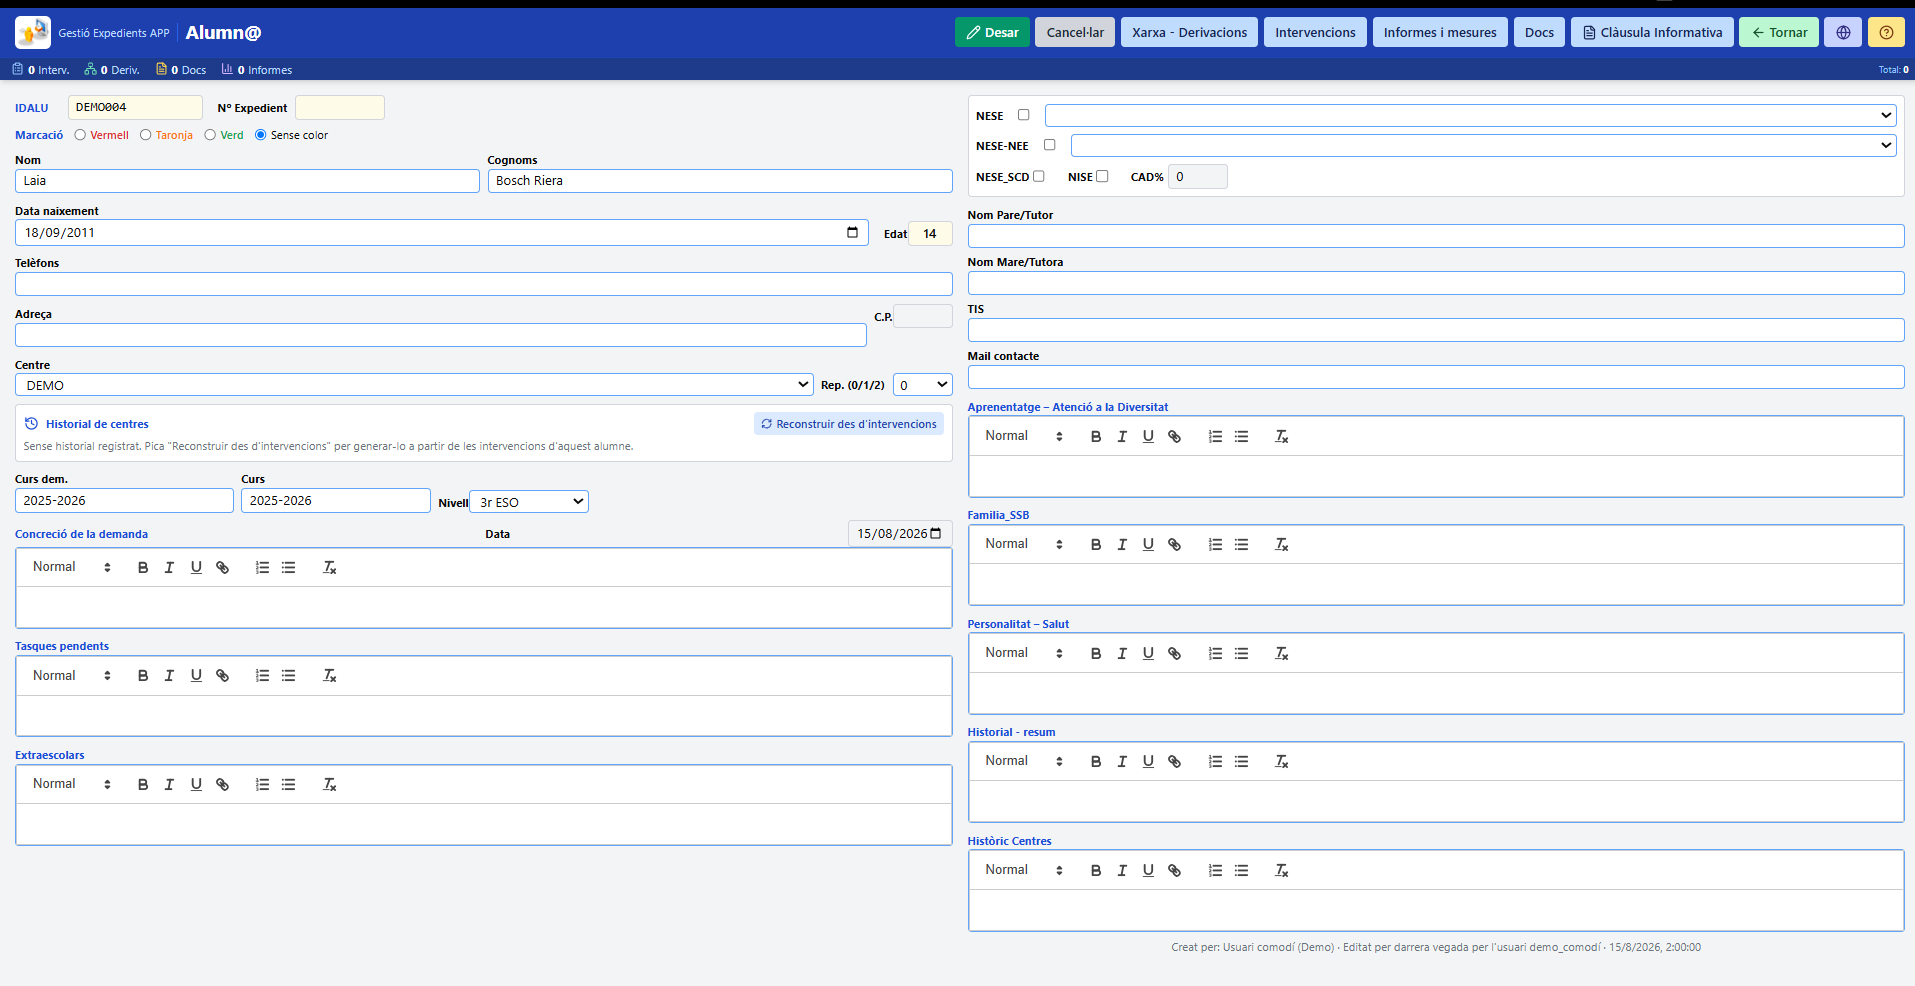The image size is (1915, 986).
Task: Open the Nivell 3r ESO dropdown
Action: click(x=529, y=502)
